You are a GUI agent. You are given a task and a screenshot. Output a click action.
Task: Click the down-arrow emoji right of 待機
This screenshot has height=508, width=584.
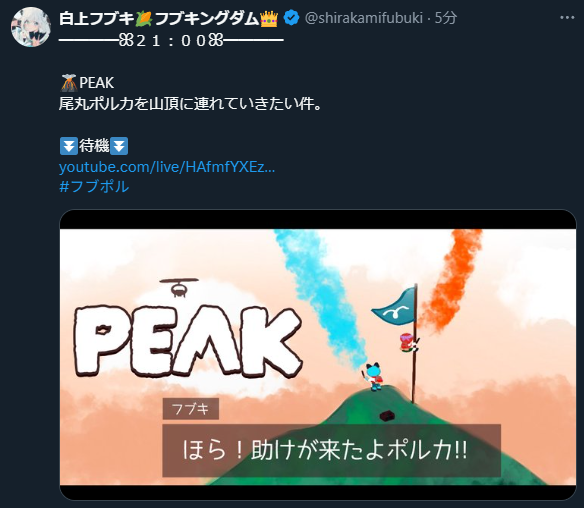pos(119,146)
